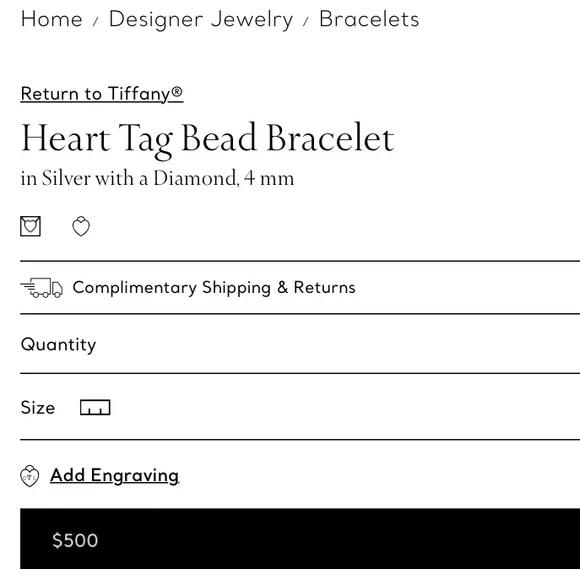580x580 pixels.
Task: Expand the Size selector row
Action: click(300, 407)
